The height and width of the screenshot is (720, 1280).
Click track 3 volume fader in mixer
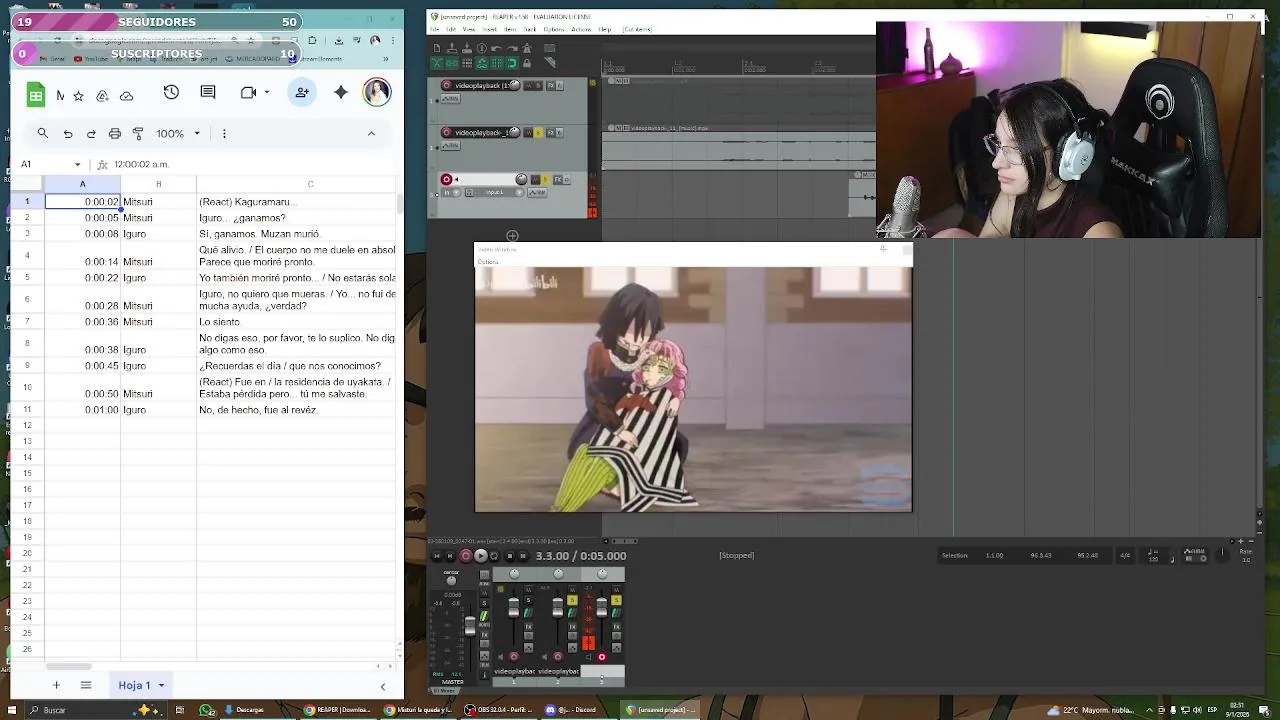602,607
